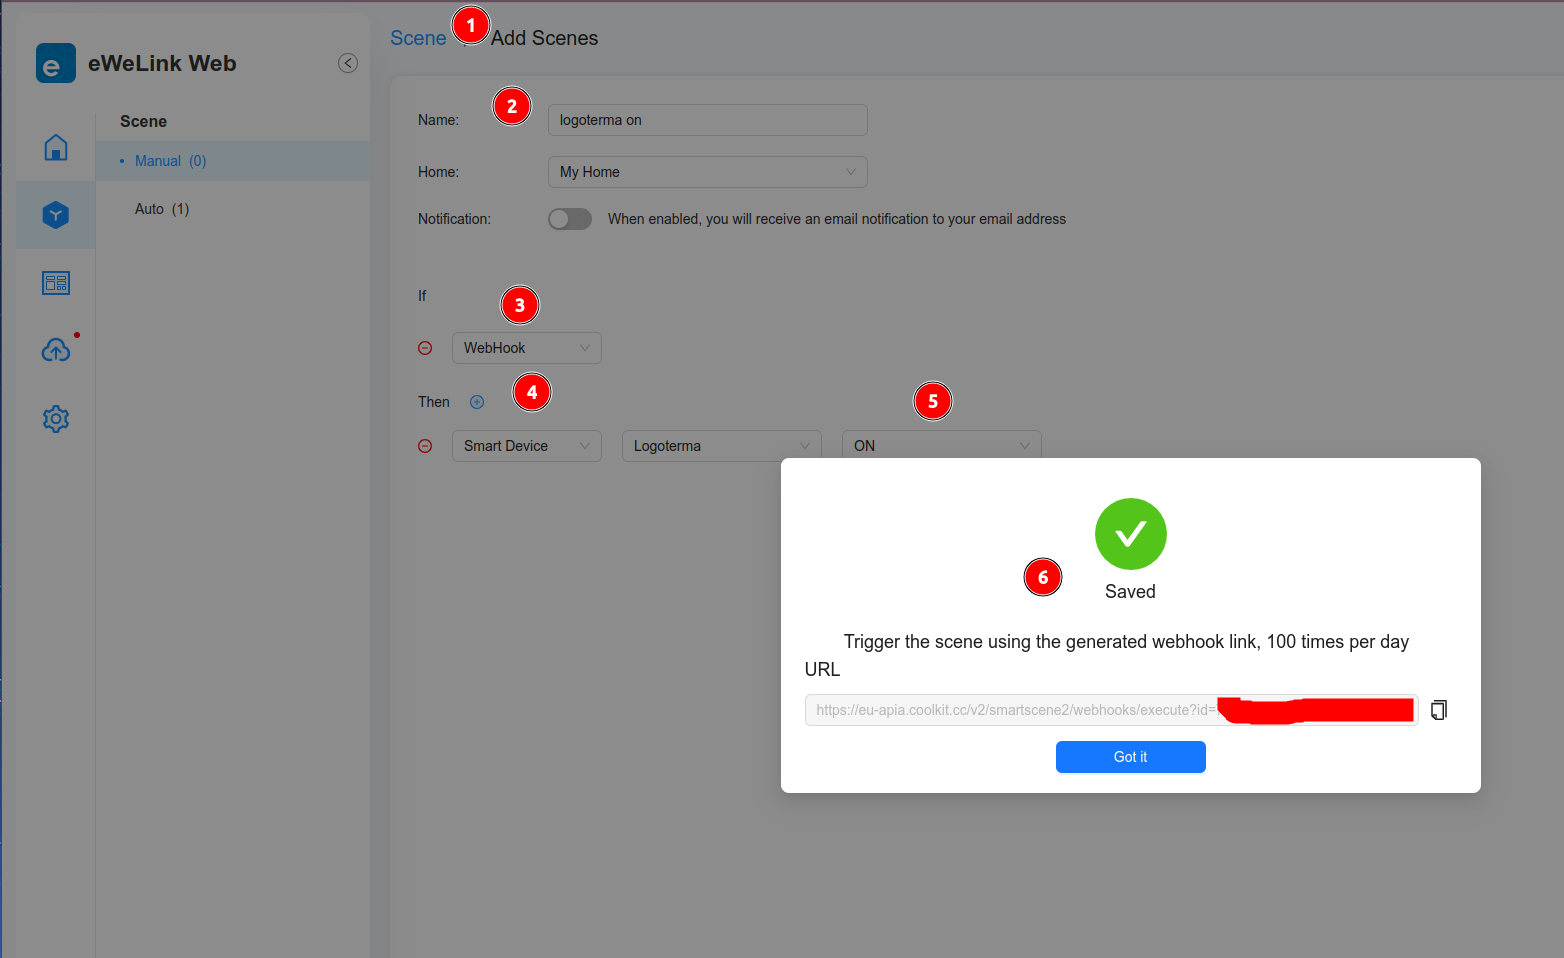The image size is (1564, 958).
Task: Click the scene Name input field
Action: point(708,120)
